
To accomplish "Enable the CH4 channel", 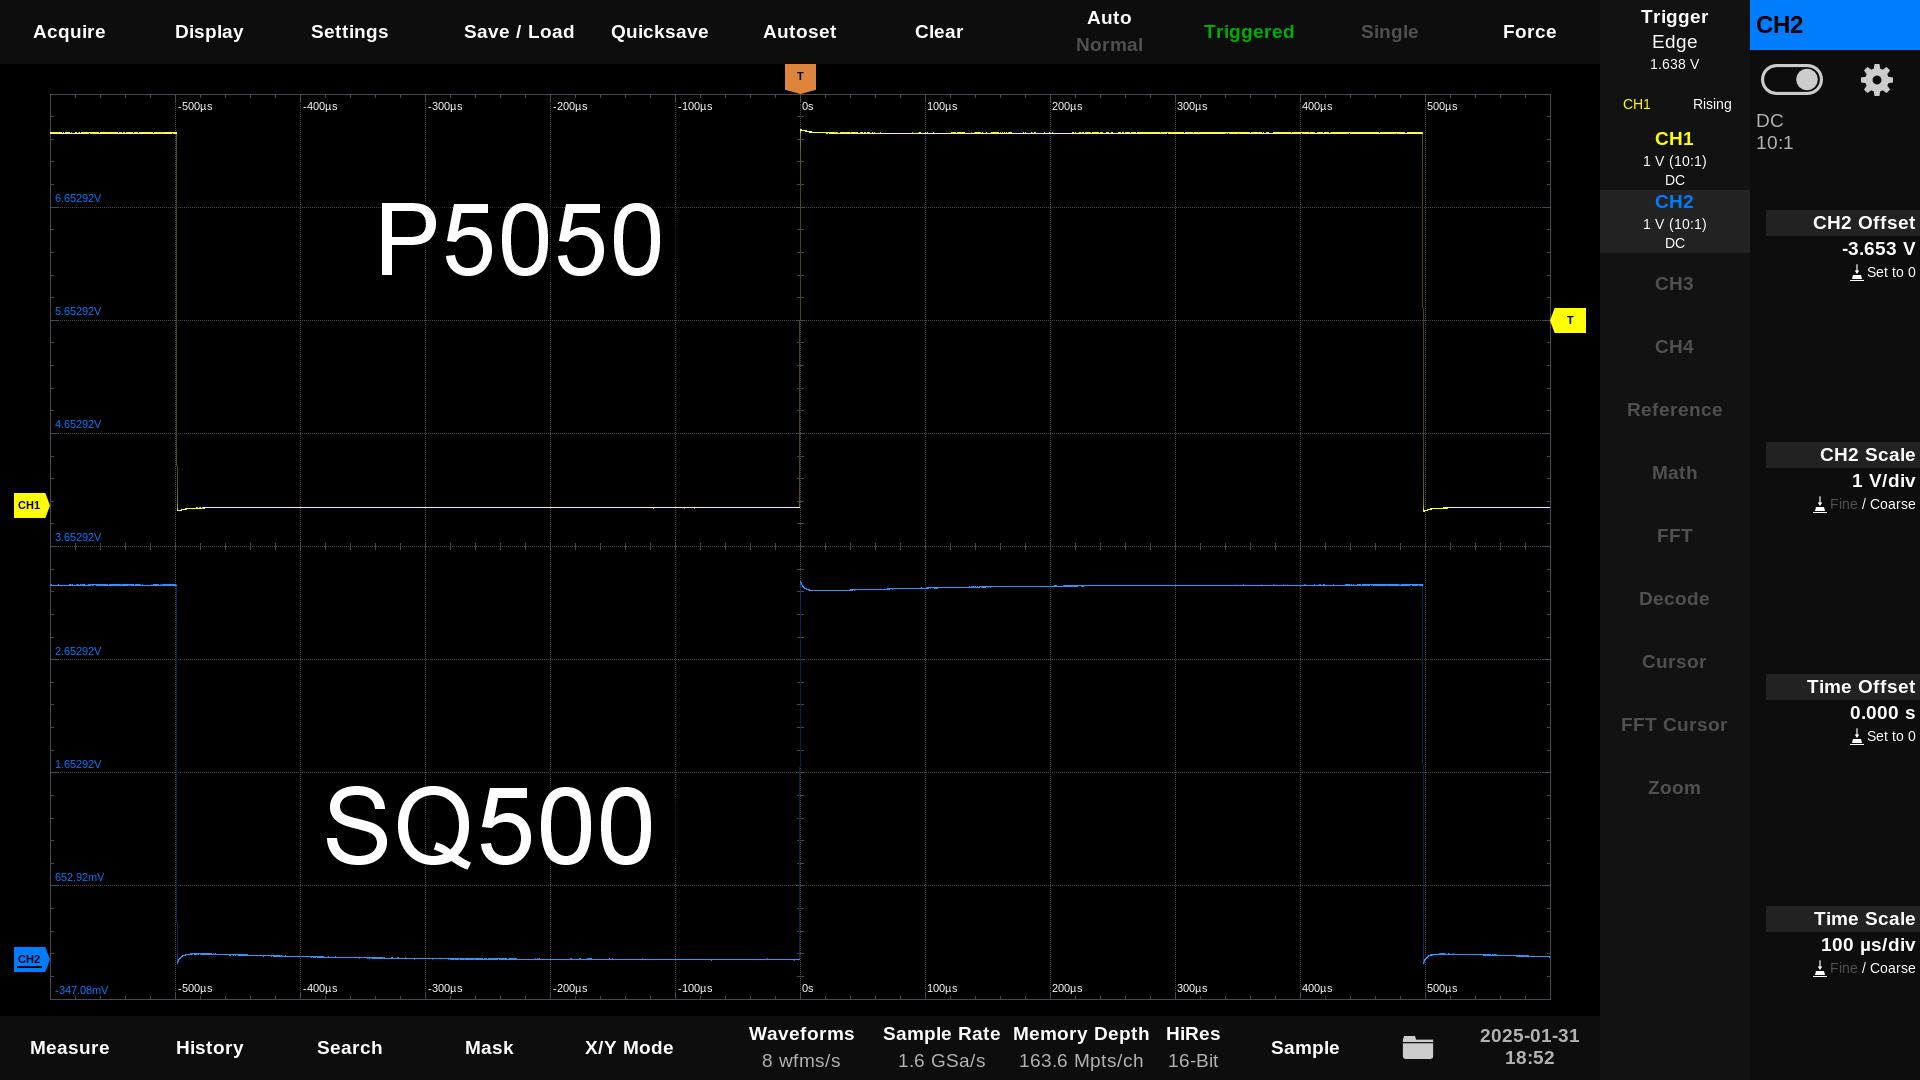I will point(1674,347).
